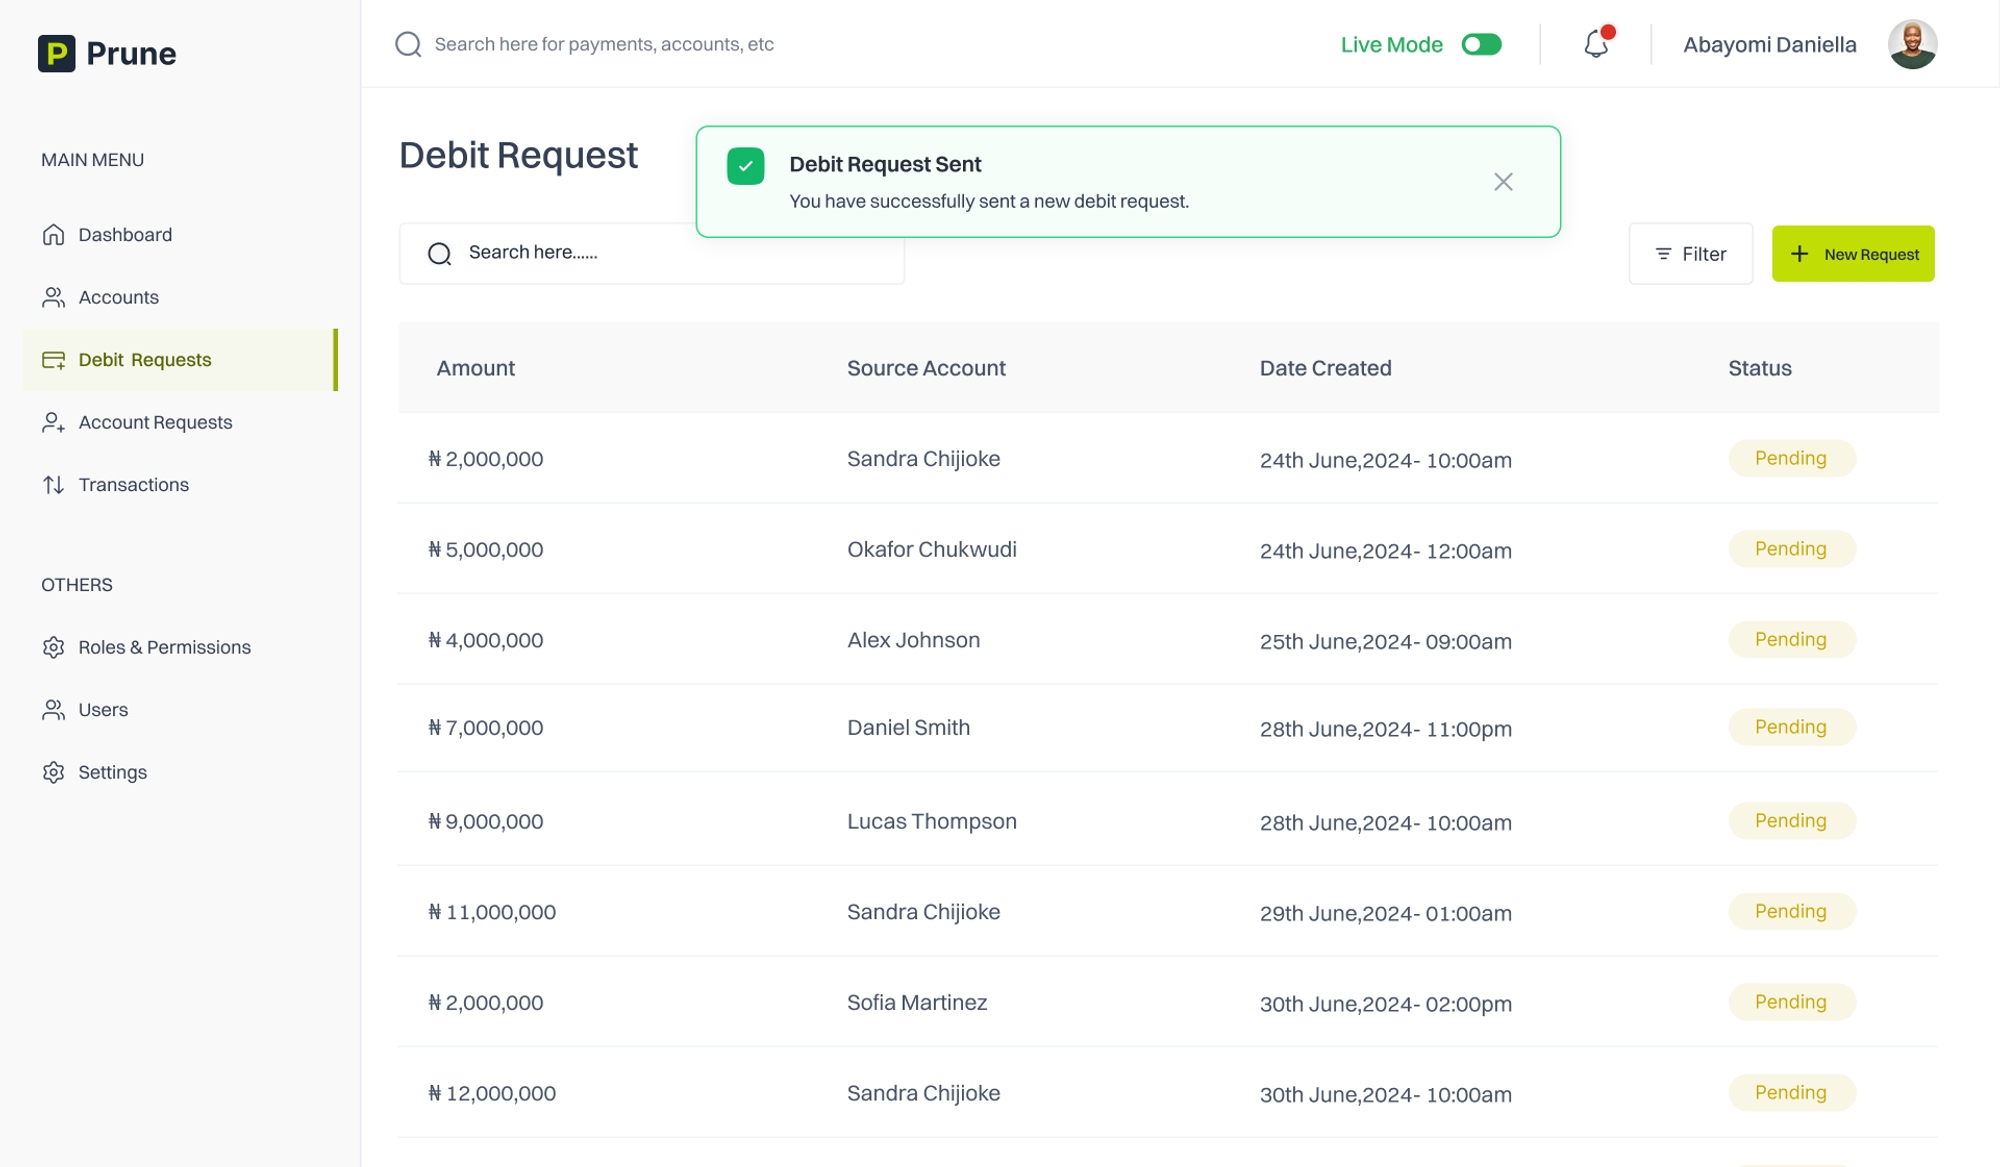Click the payments and accounts search bar
This screenshot has width=2000, height=1167.
coord(603,44)
